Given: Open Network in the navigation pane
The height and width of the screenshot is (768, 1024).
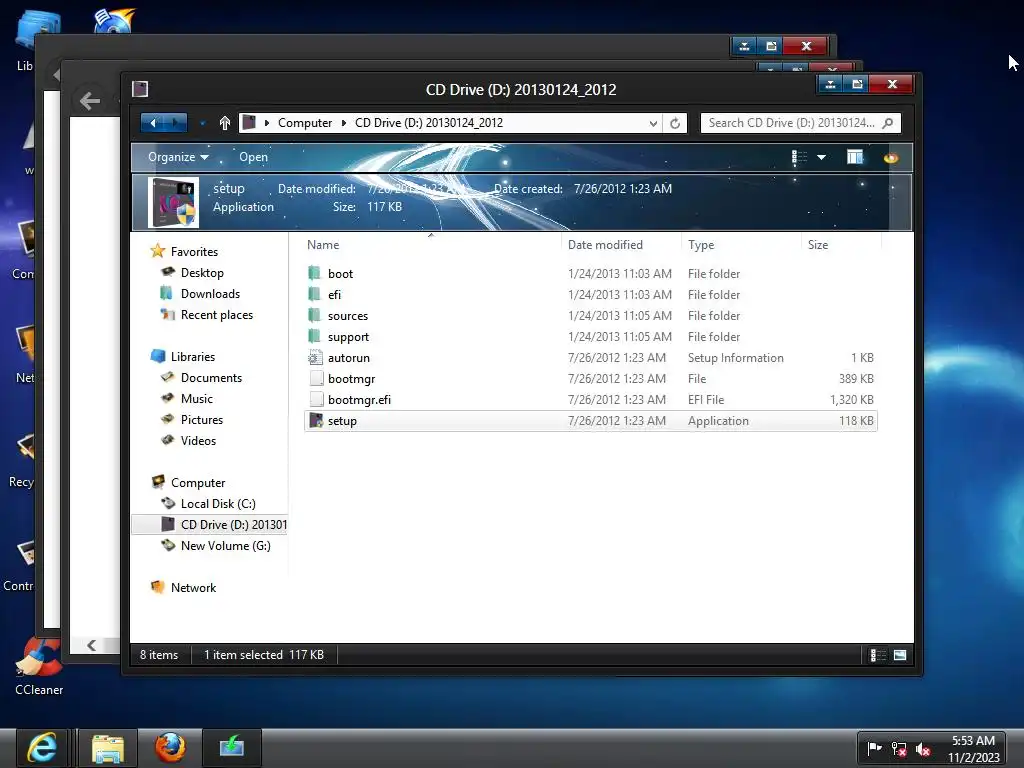Looking at the screenshot, I should 193,587.
